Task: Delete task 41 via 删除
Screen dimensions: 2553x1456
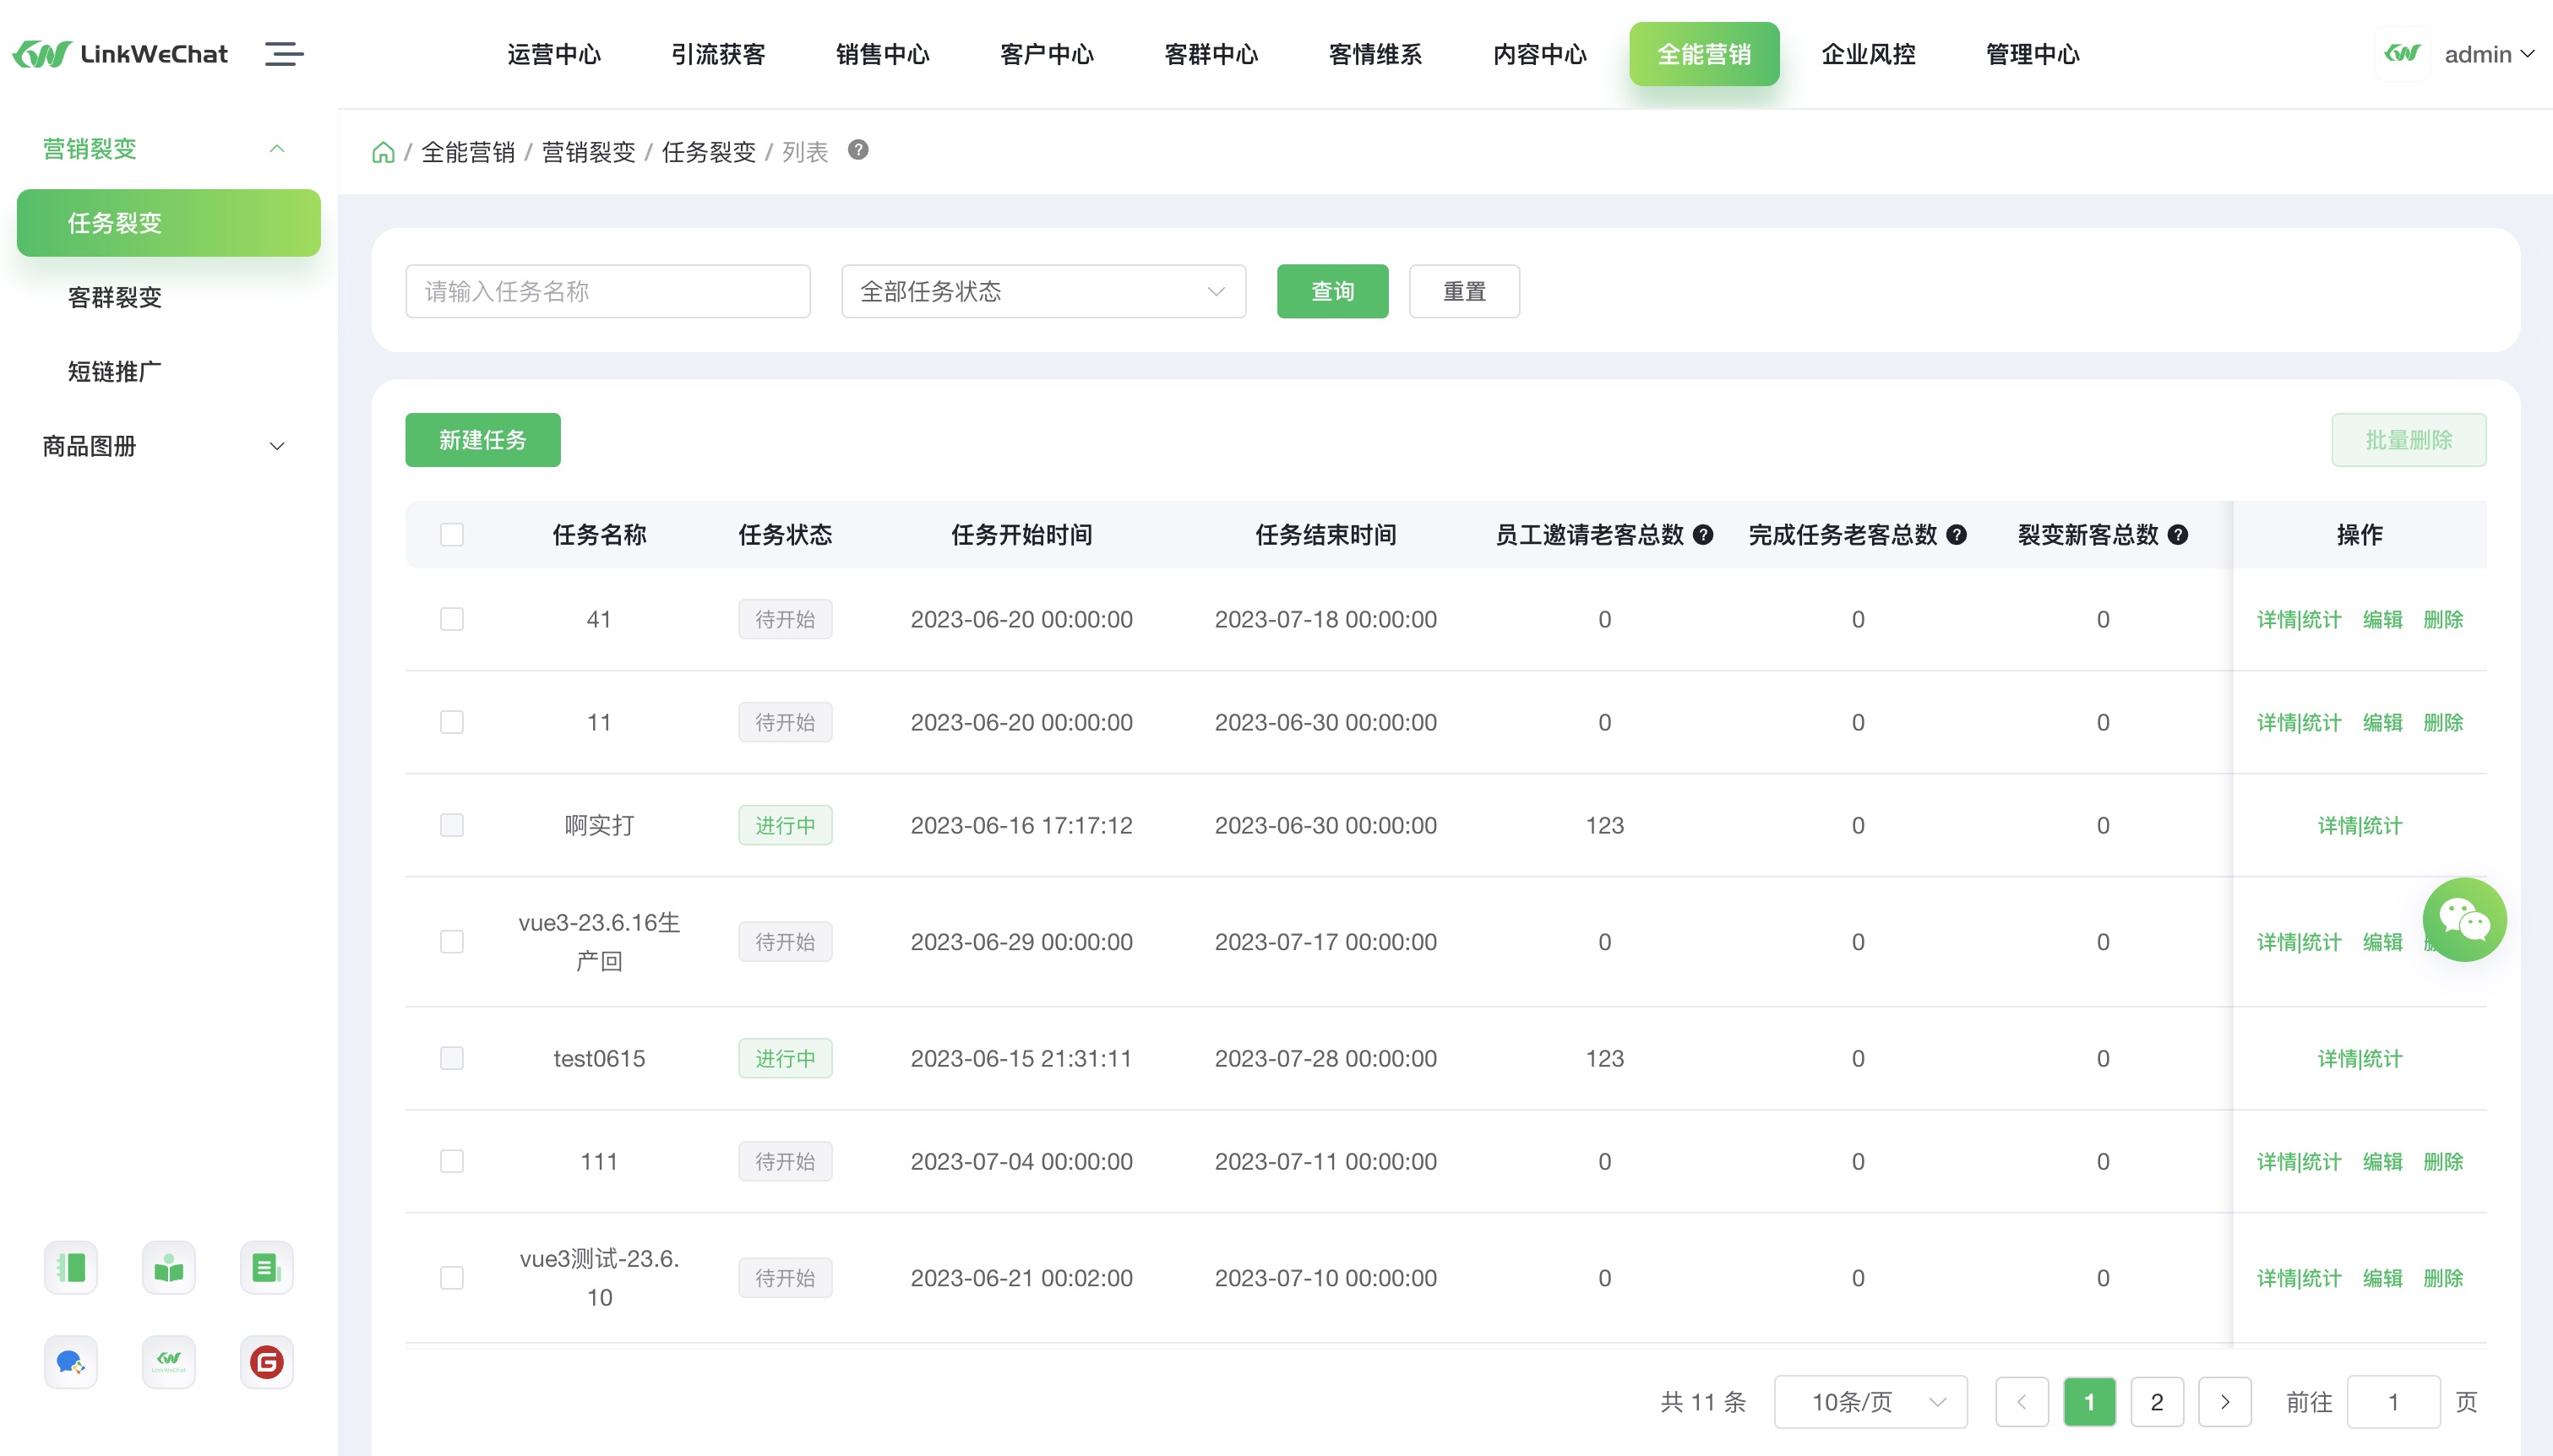Action: click(x=2443, y=619)
